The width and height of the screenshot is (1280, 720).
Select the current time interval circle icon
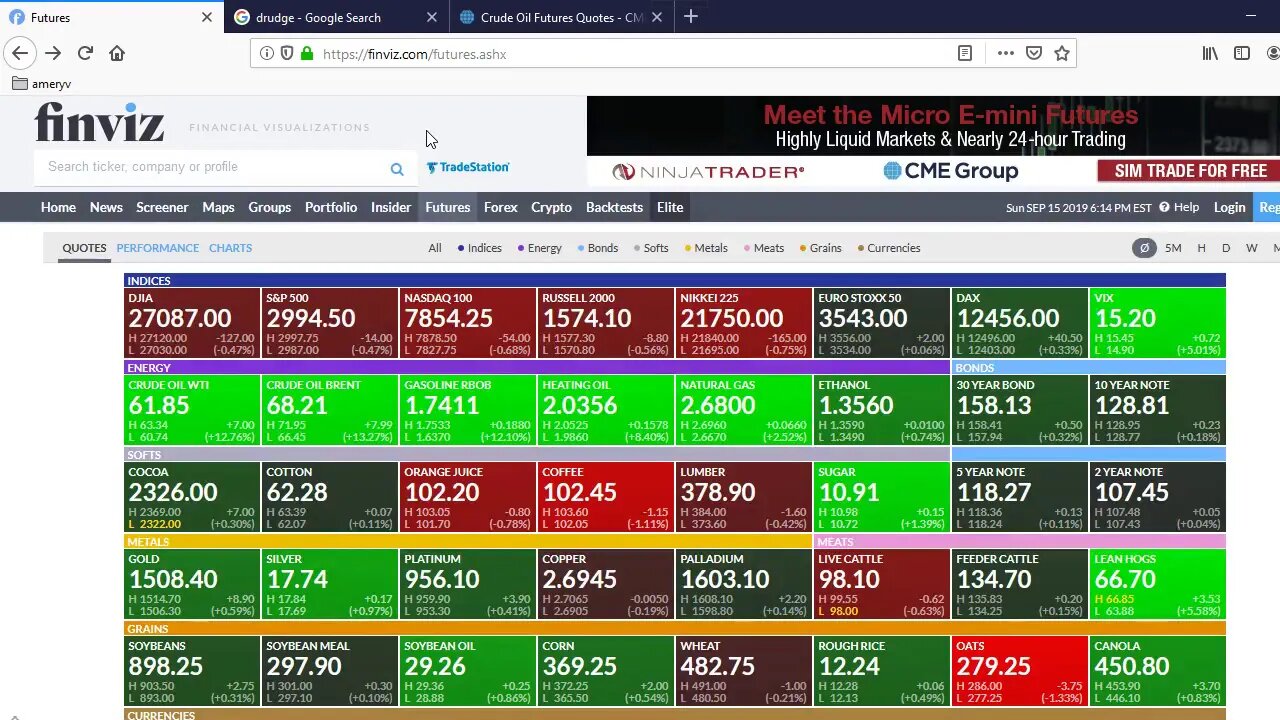pyautogui.click(x=1144, y=248)
